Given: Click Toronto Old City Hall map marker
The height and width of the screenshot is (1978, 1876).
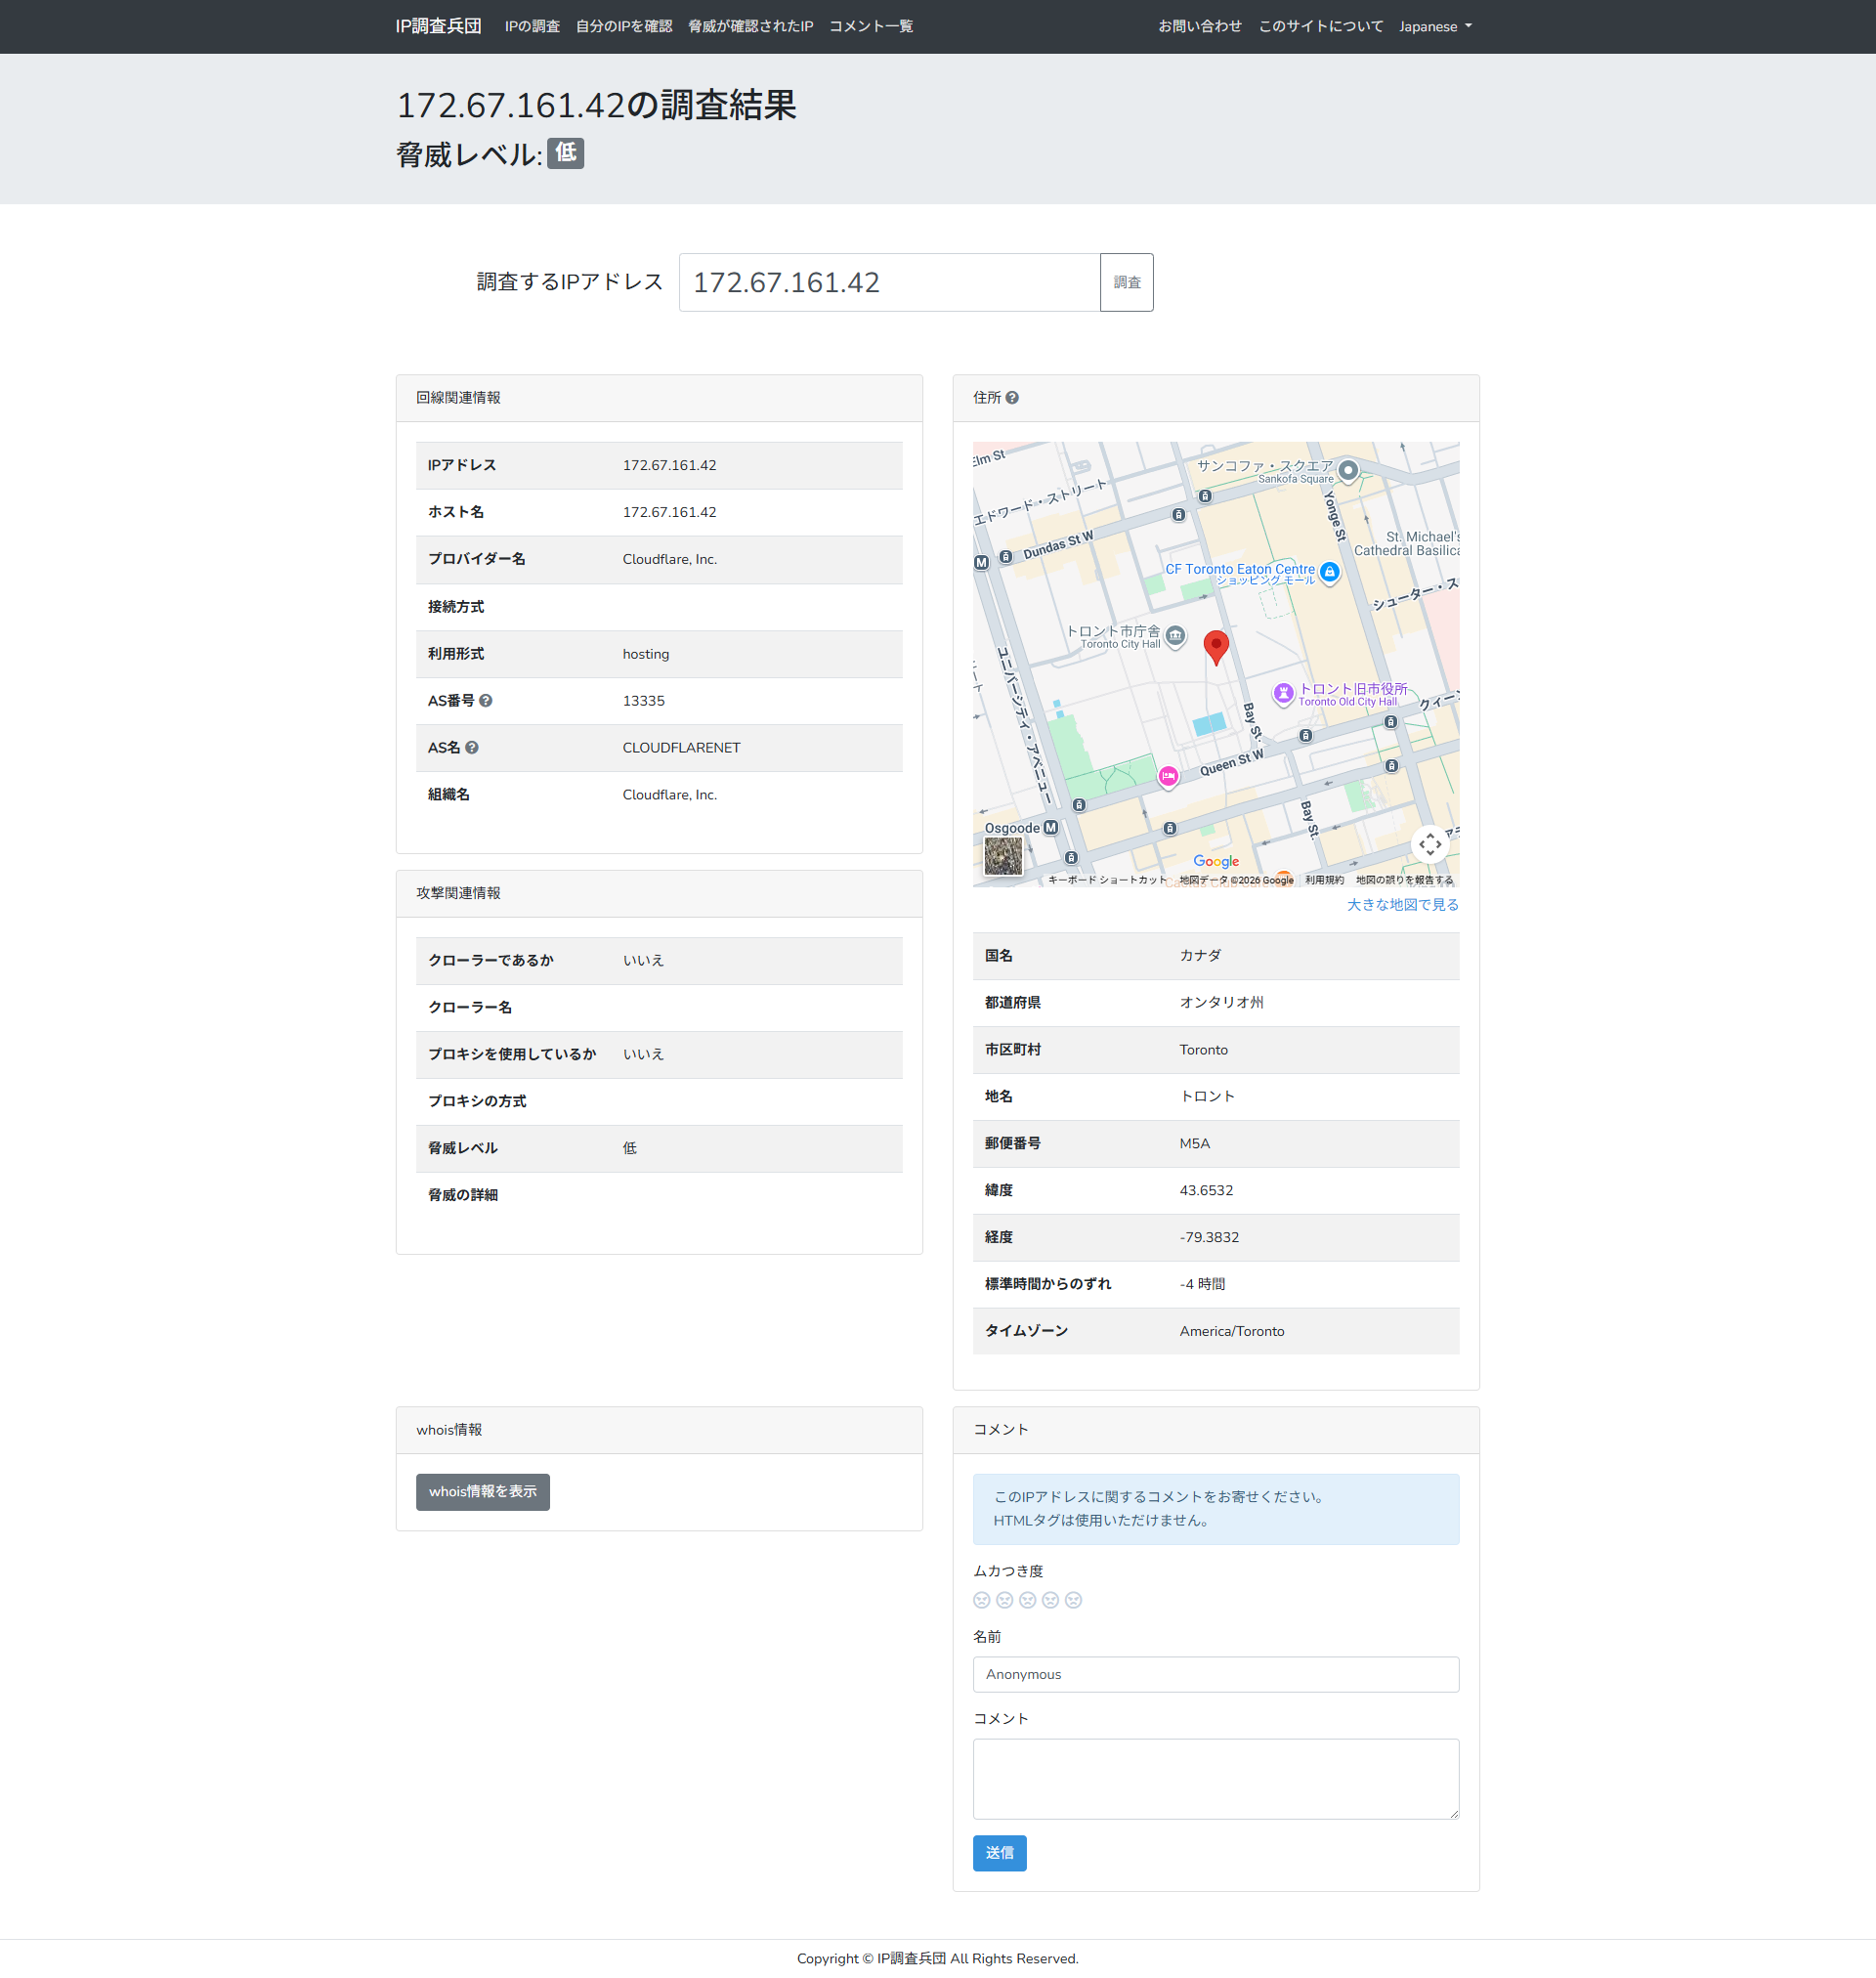Looking at the screenshot, I should 1283,692.
